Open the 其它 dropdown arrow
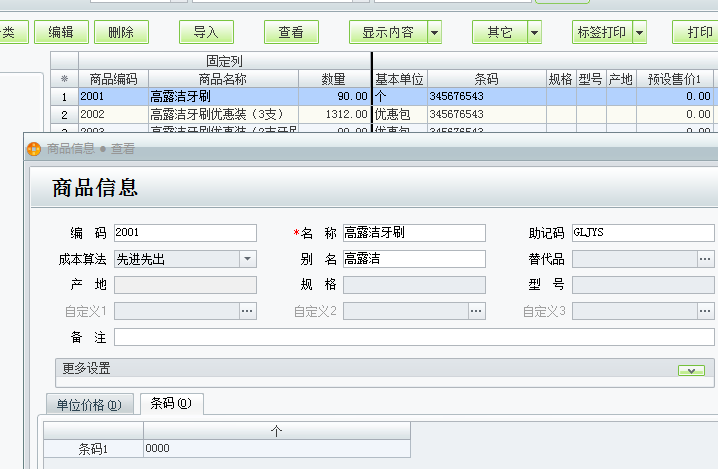Screen dimensions: 718x469 [x=534, y=33]
